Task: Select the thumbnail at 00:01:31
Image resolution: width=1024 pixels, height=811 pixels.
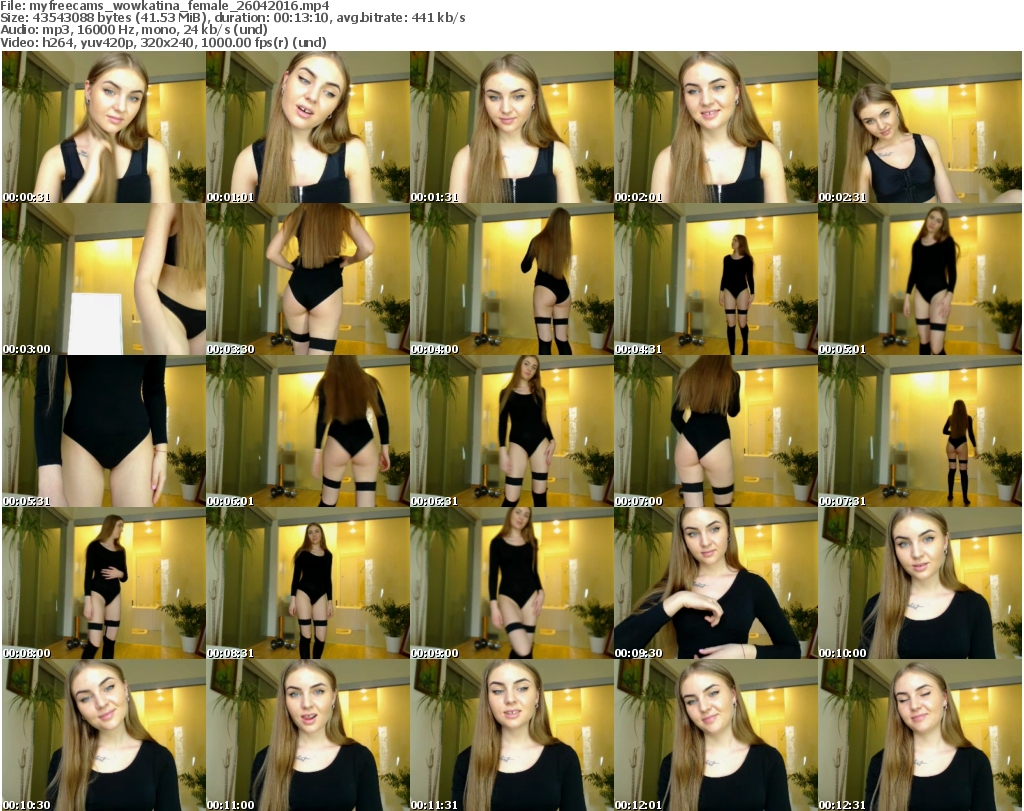Action: pyautogui.click(x=511, y=127)
